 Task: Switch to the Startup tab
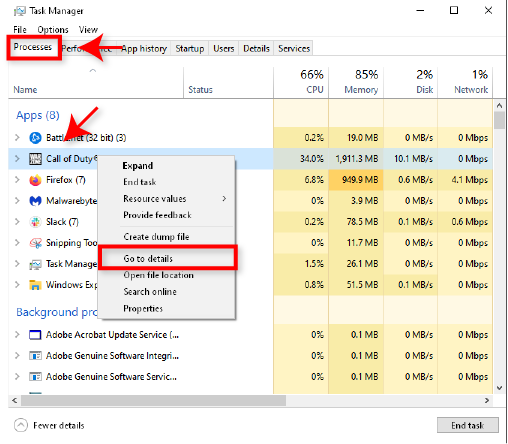(190, 49)
